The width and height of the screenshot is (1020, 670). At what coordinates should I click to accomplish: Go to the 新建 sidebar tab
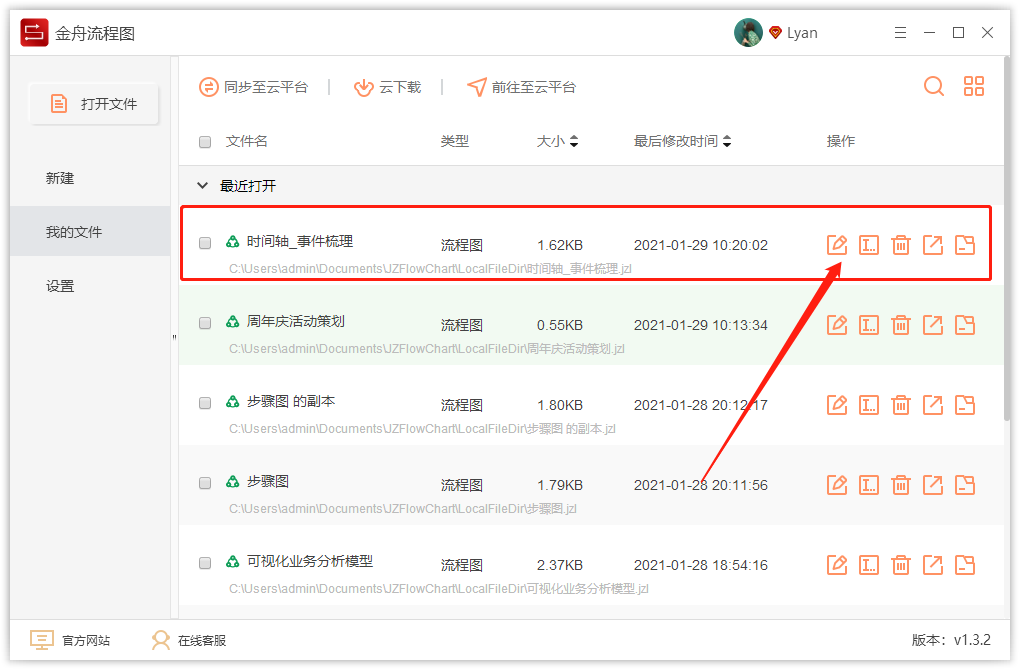pos(60,178)
